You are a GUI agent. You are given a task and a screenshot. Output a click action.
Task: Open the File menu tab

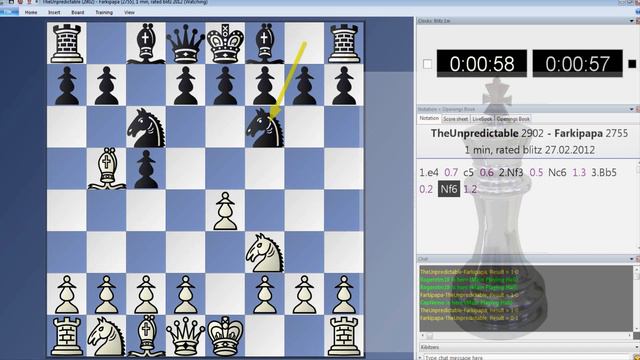[x=9, y=12]
